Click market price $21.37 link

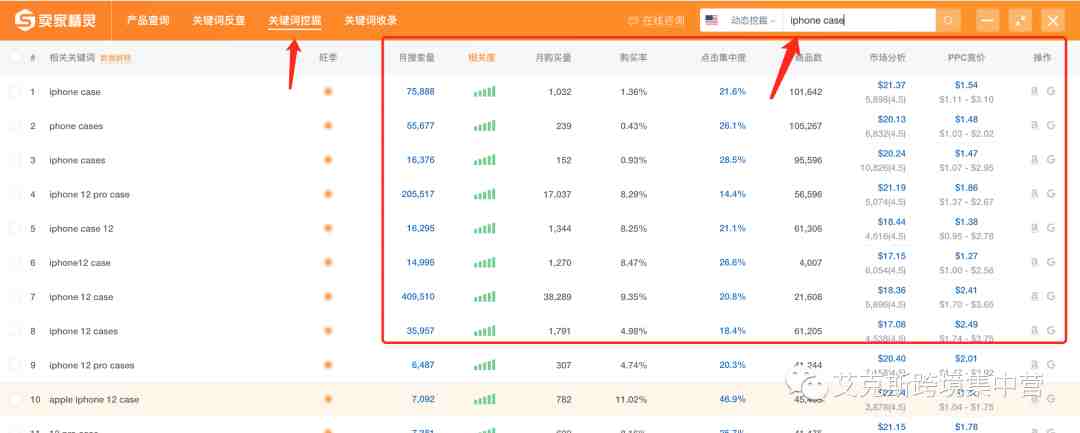tap(891, 85)
